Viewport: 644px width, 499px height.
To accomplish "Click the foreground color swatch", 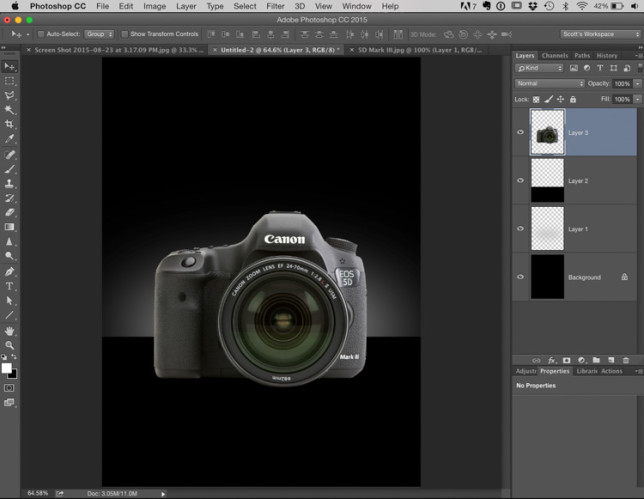I will (x=7, y=368).
